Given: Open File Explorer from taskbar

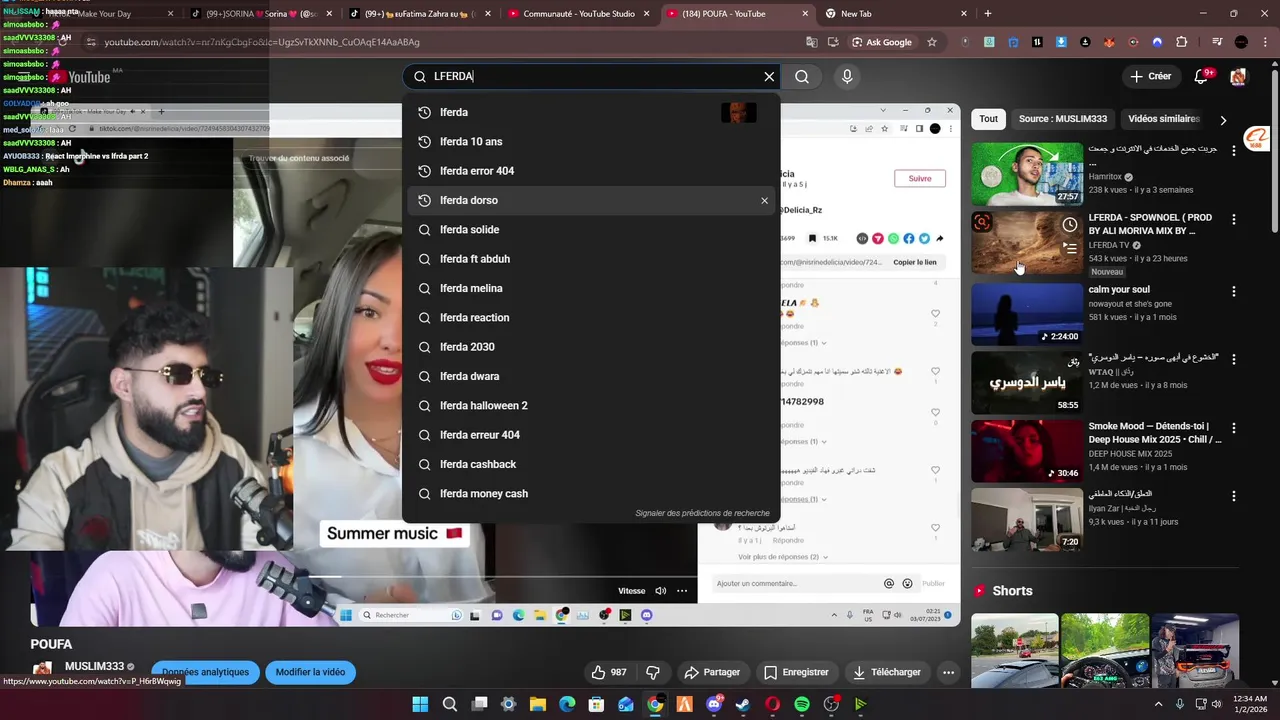Looking at the screenshot, I should (x=538, y=704).
